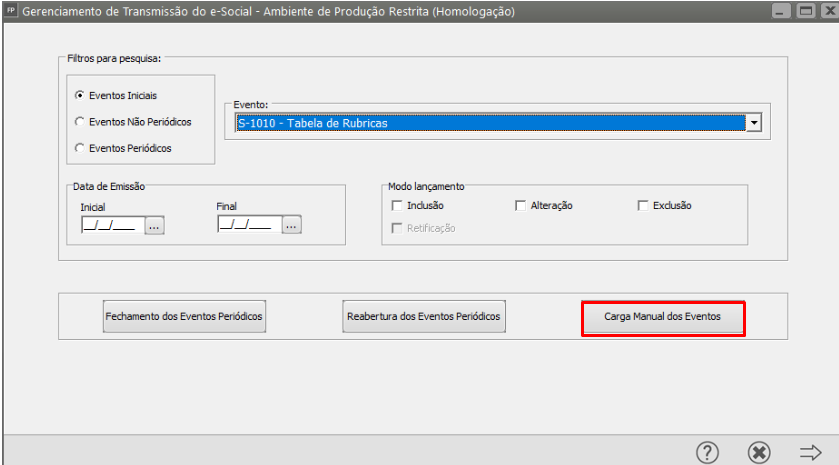Click the Inicial date input field

pos(110,225)
